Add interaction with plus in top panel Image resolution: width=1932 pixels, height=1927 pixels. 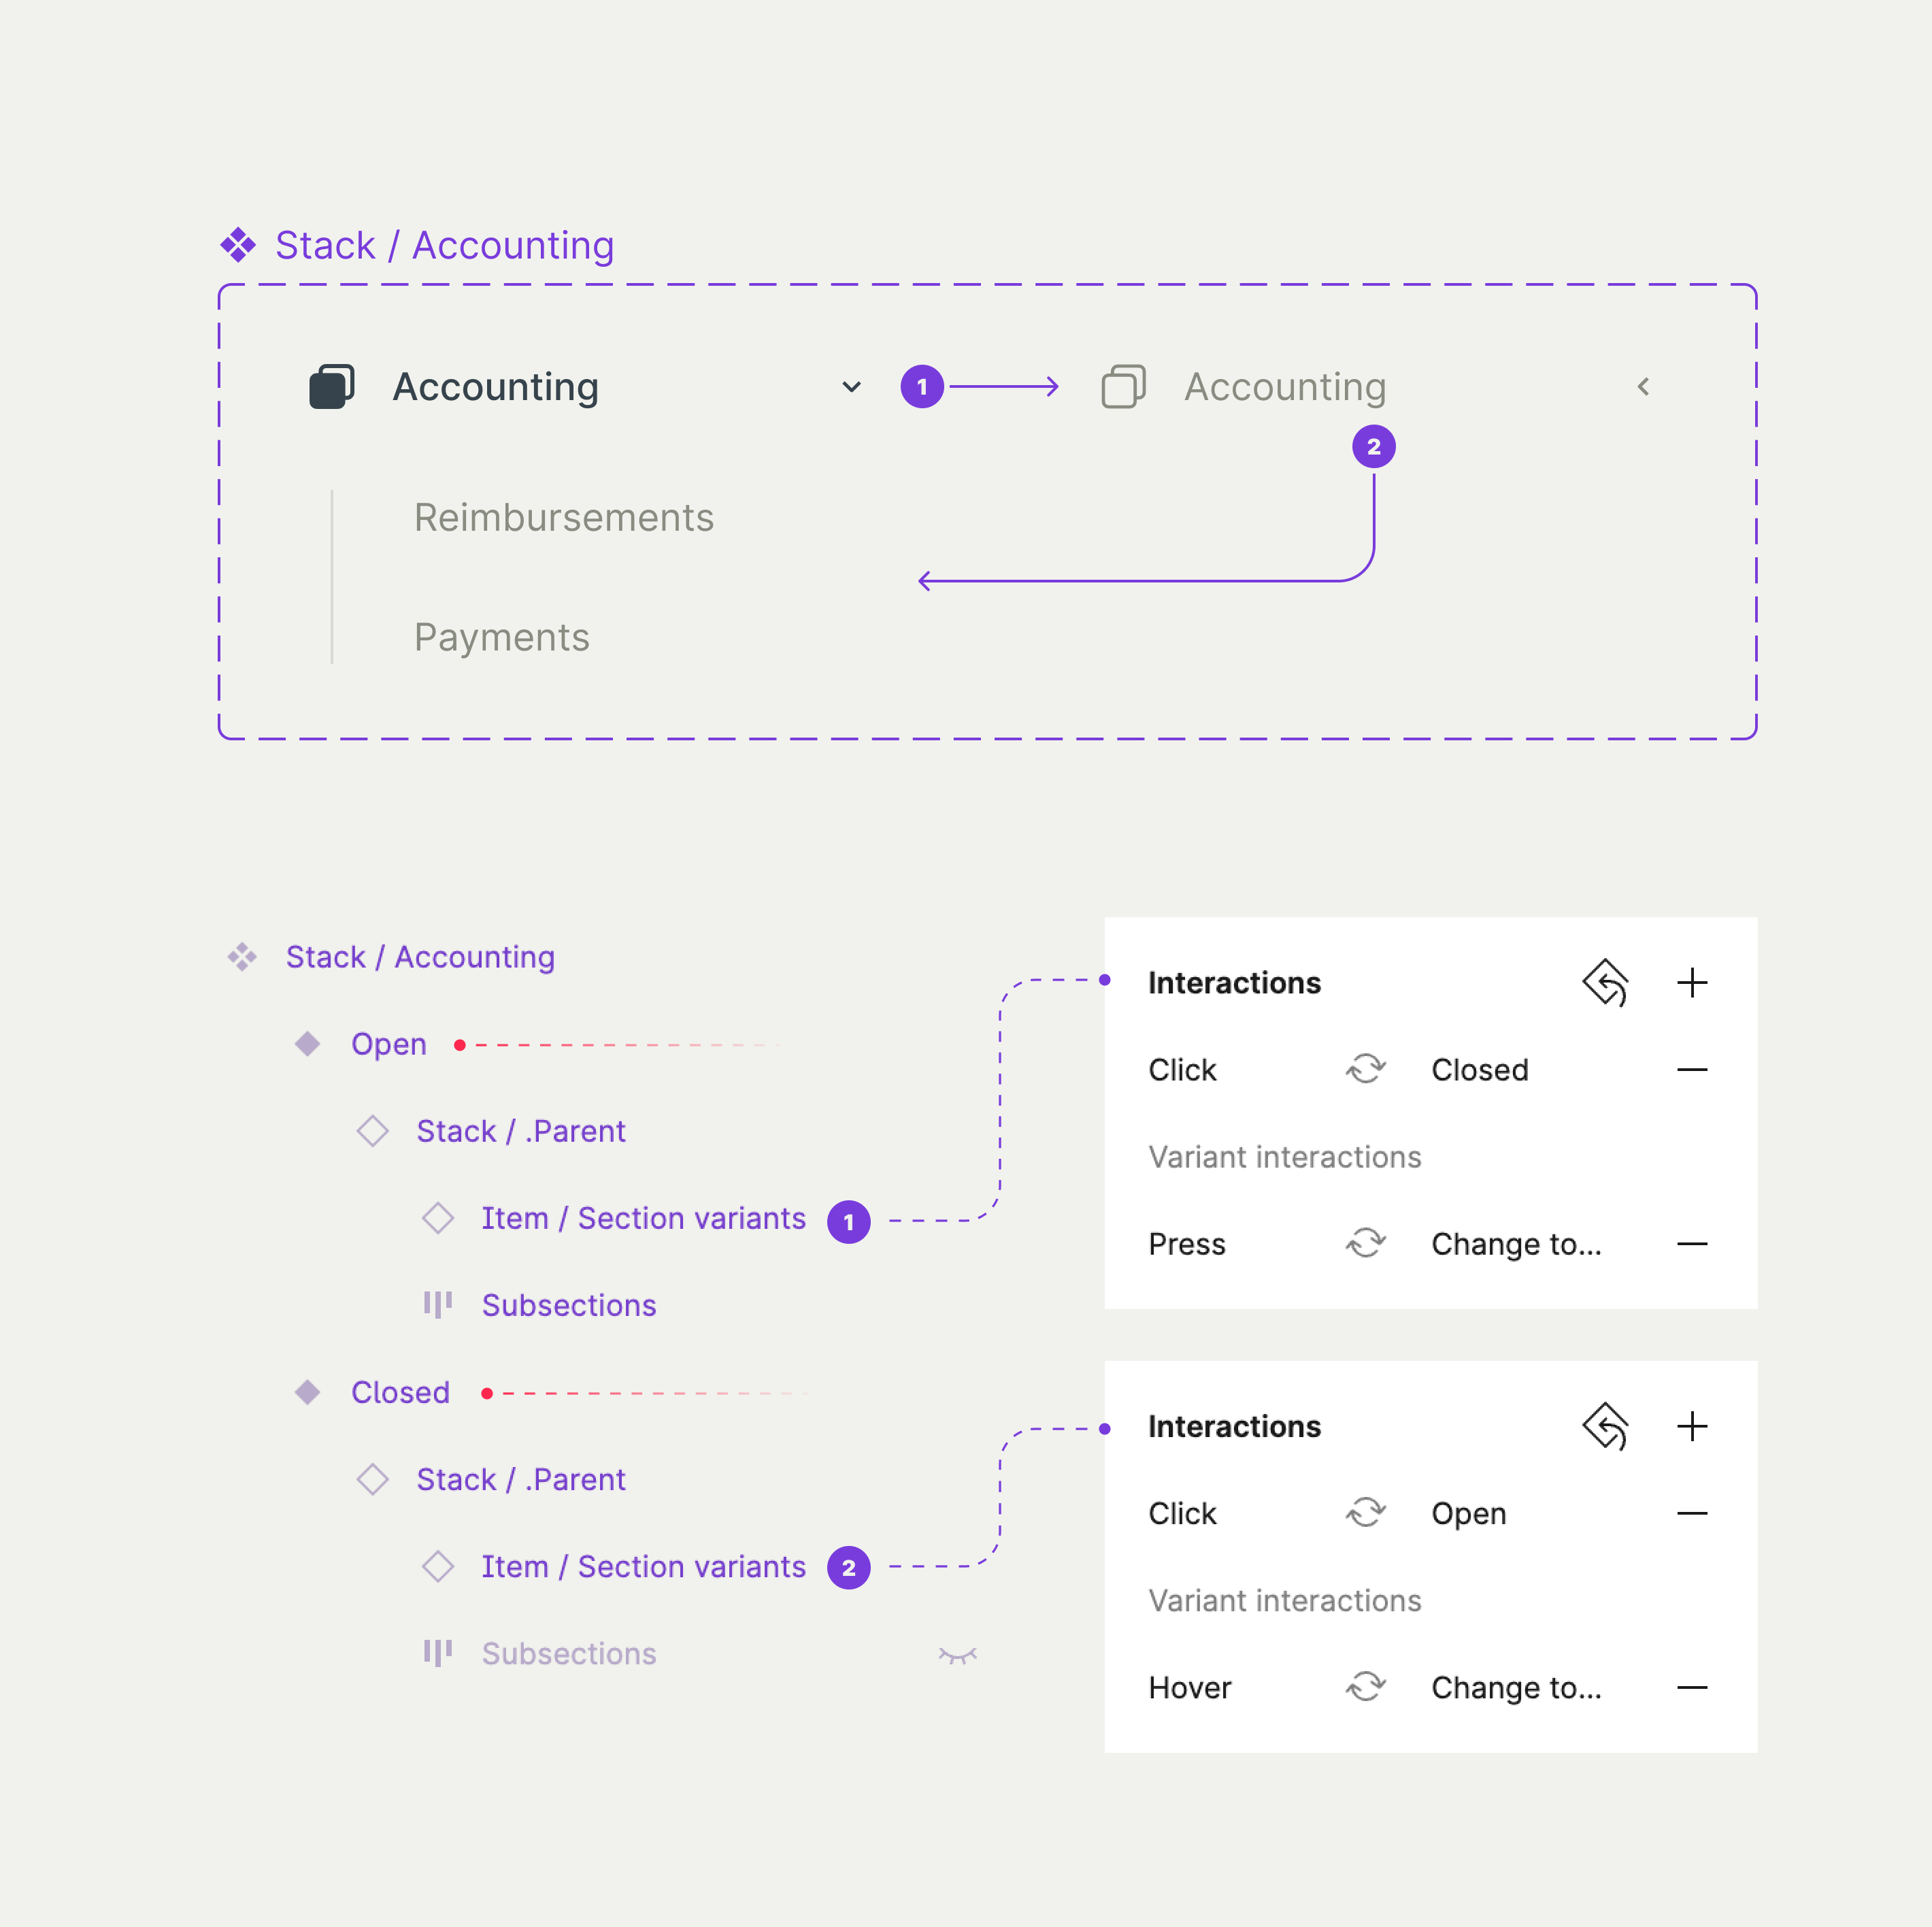tap(1692, 982)
